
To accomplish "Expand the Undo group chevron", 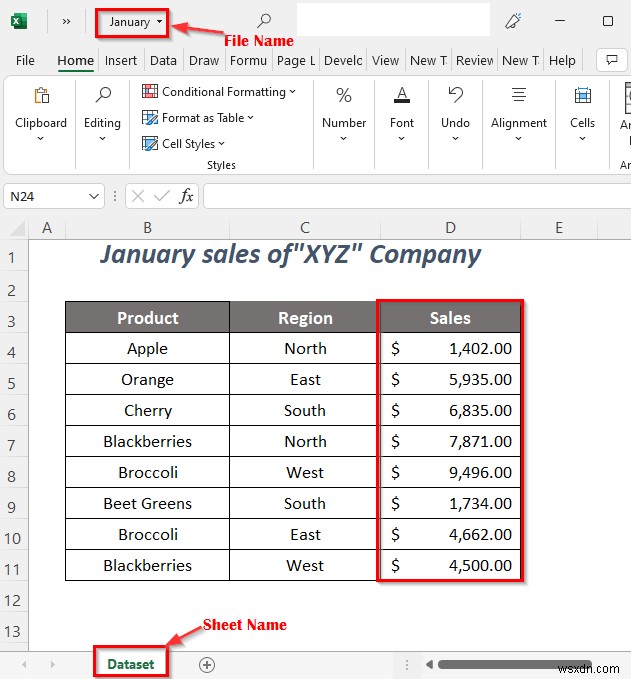I will [x=455, y=139].
